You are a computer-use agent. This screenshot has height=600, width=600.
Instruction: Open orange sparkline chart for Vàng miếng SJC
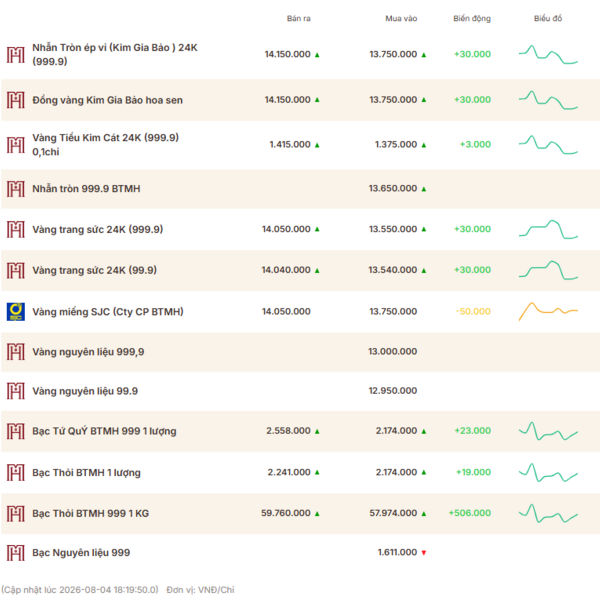click(548, 311)
